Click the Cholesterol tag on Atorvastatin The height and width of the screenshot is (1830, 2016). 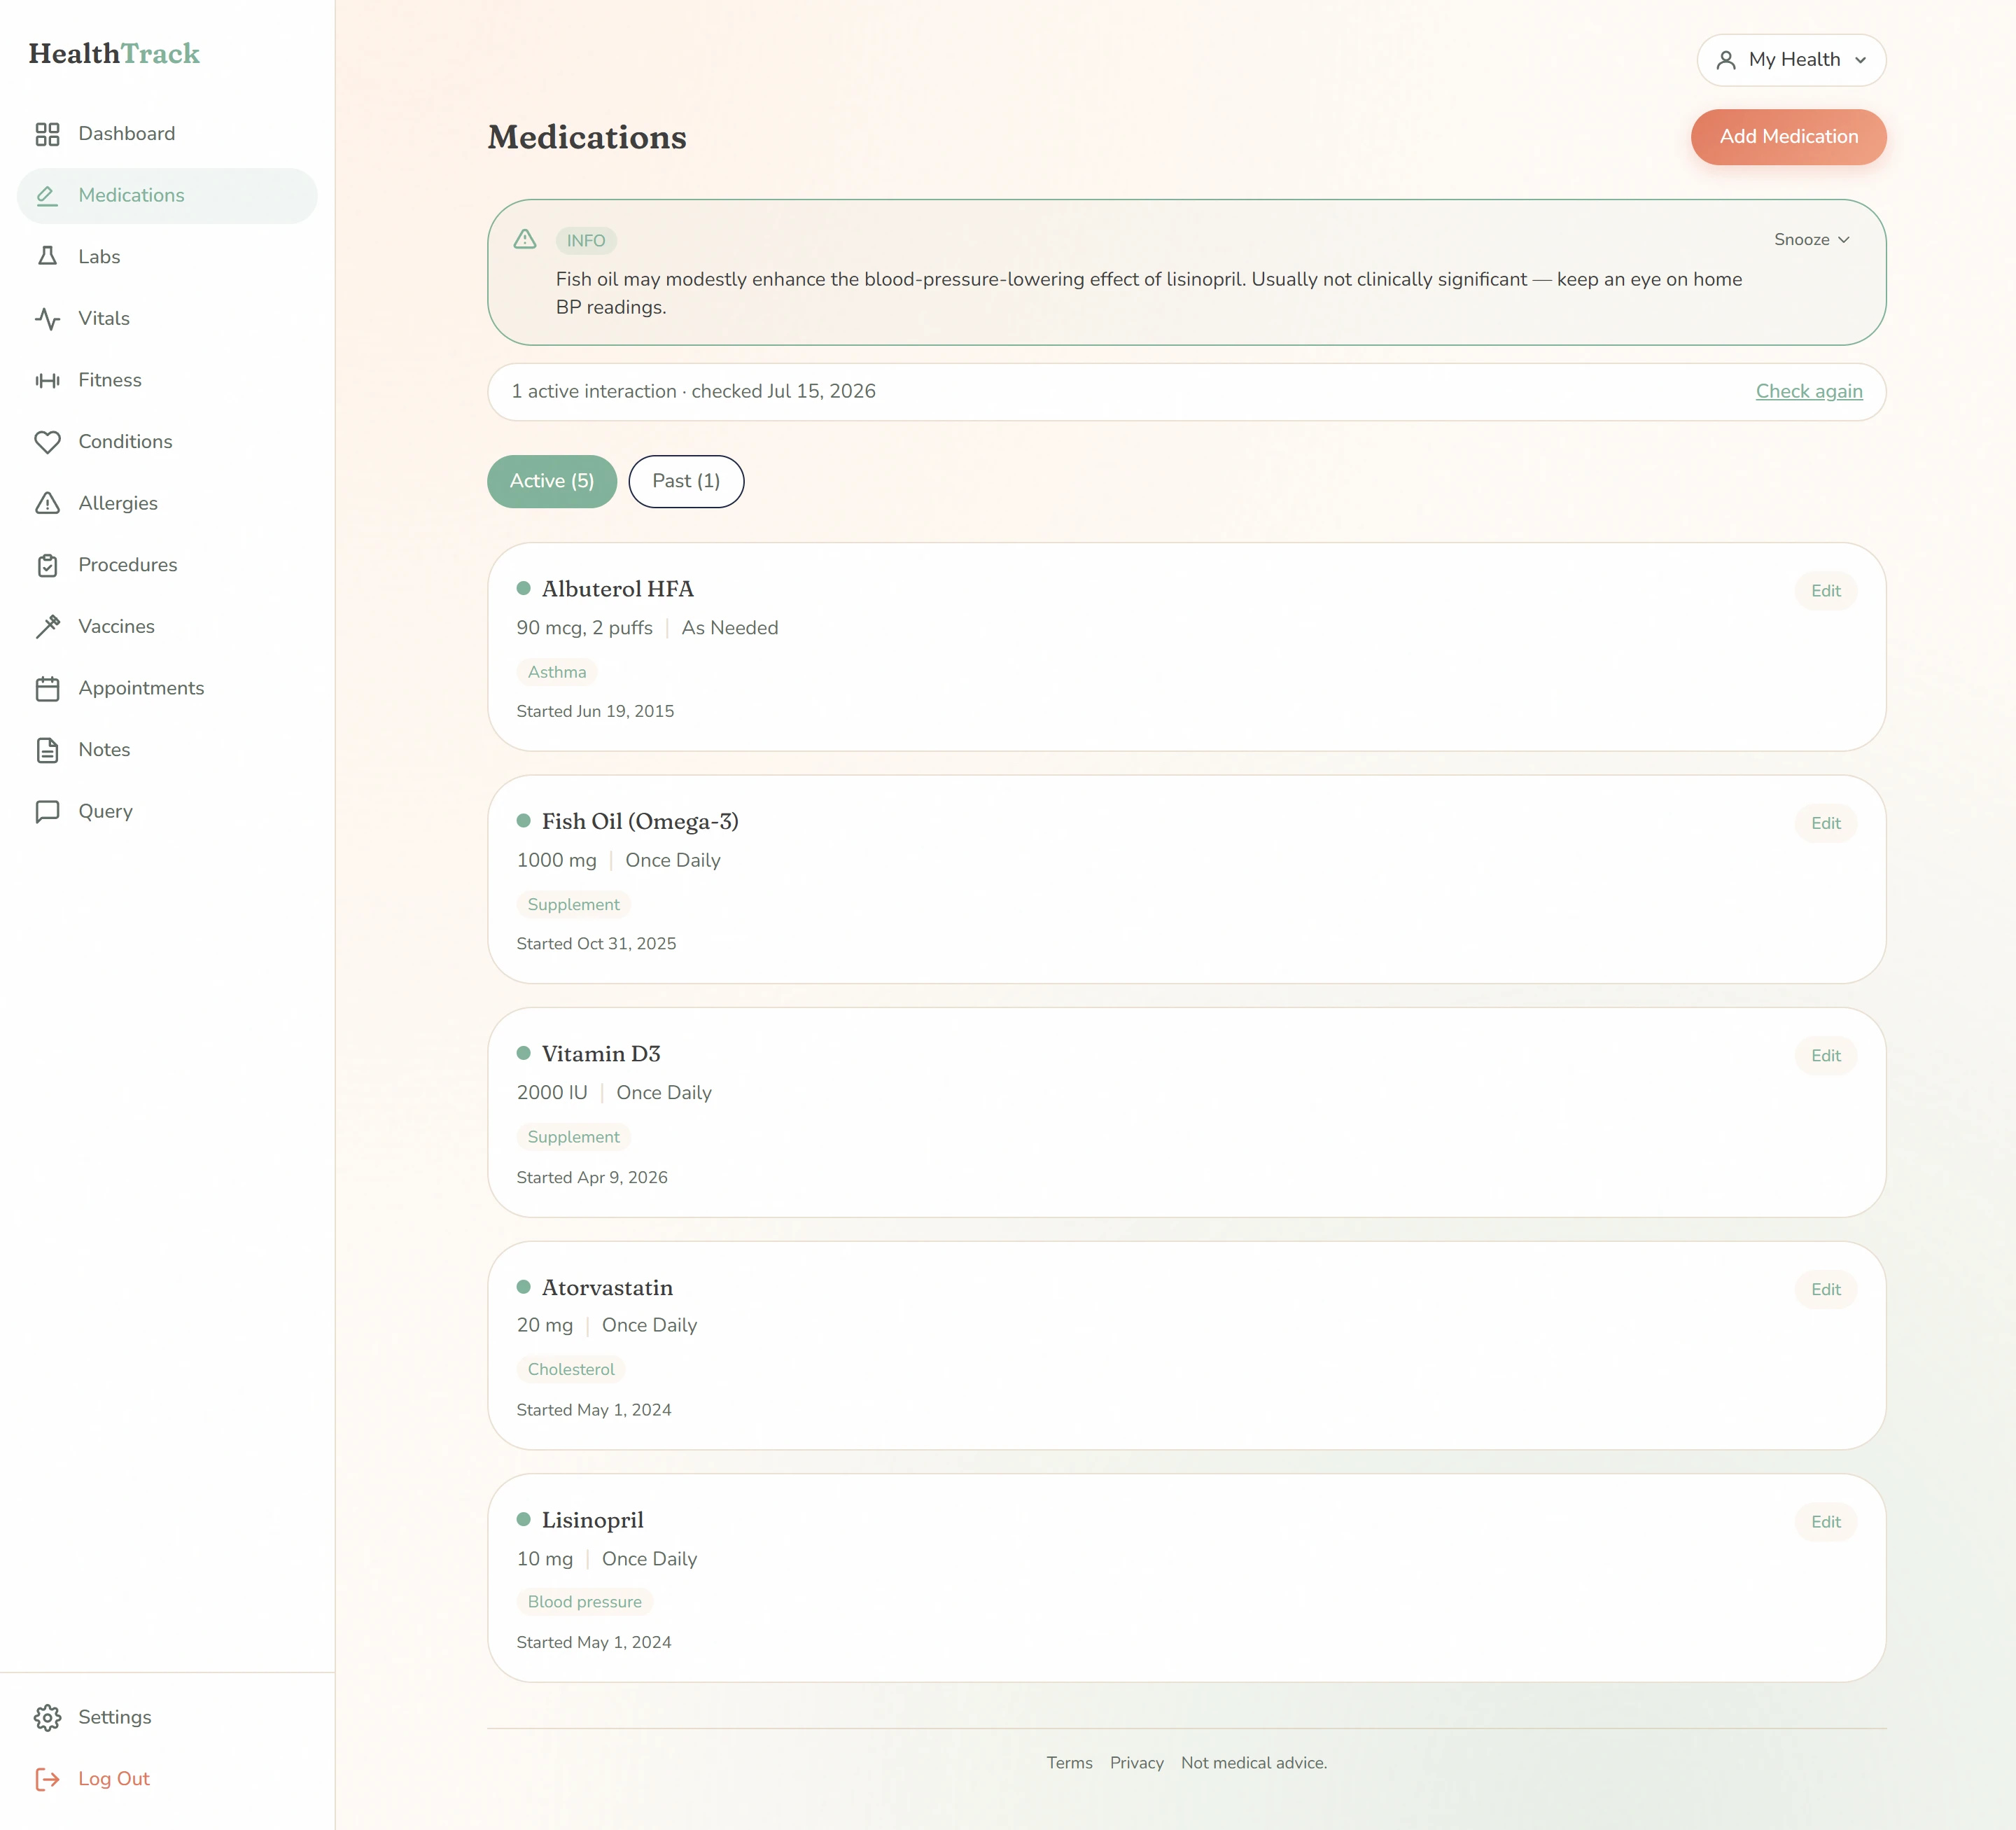coord(571,1369)
